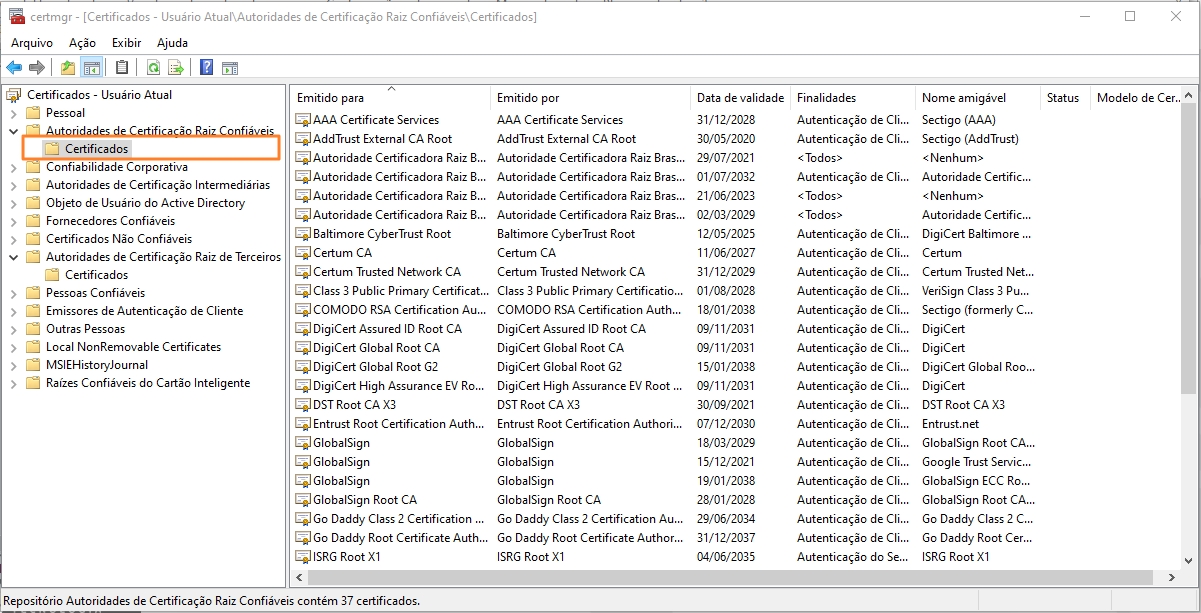Expand the Pessoas Confiáveis node
Viewport: 1201px width, 613px height.
(x=13, y=293)
